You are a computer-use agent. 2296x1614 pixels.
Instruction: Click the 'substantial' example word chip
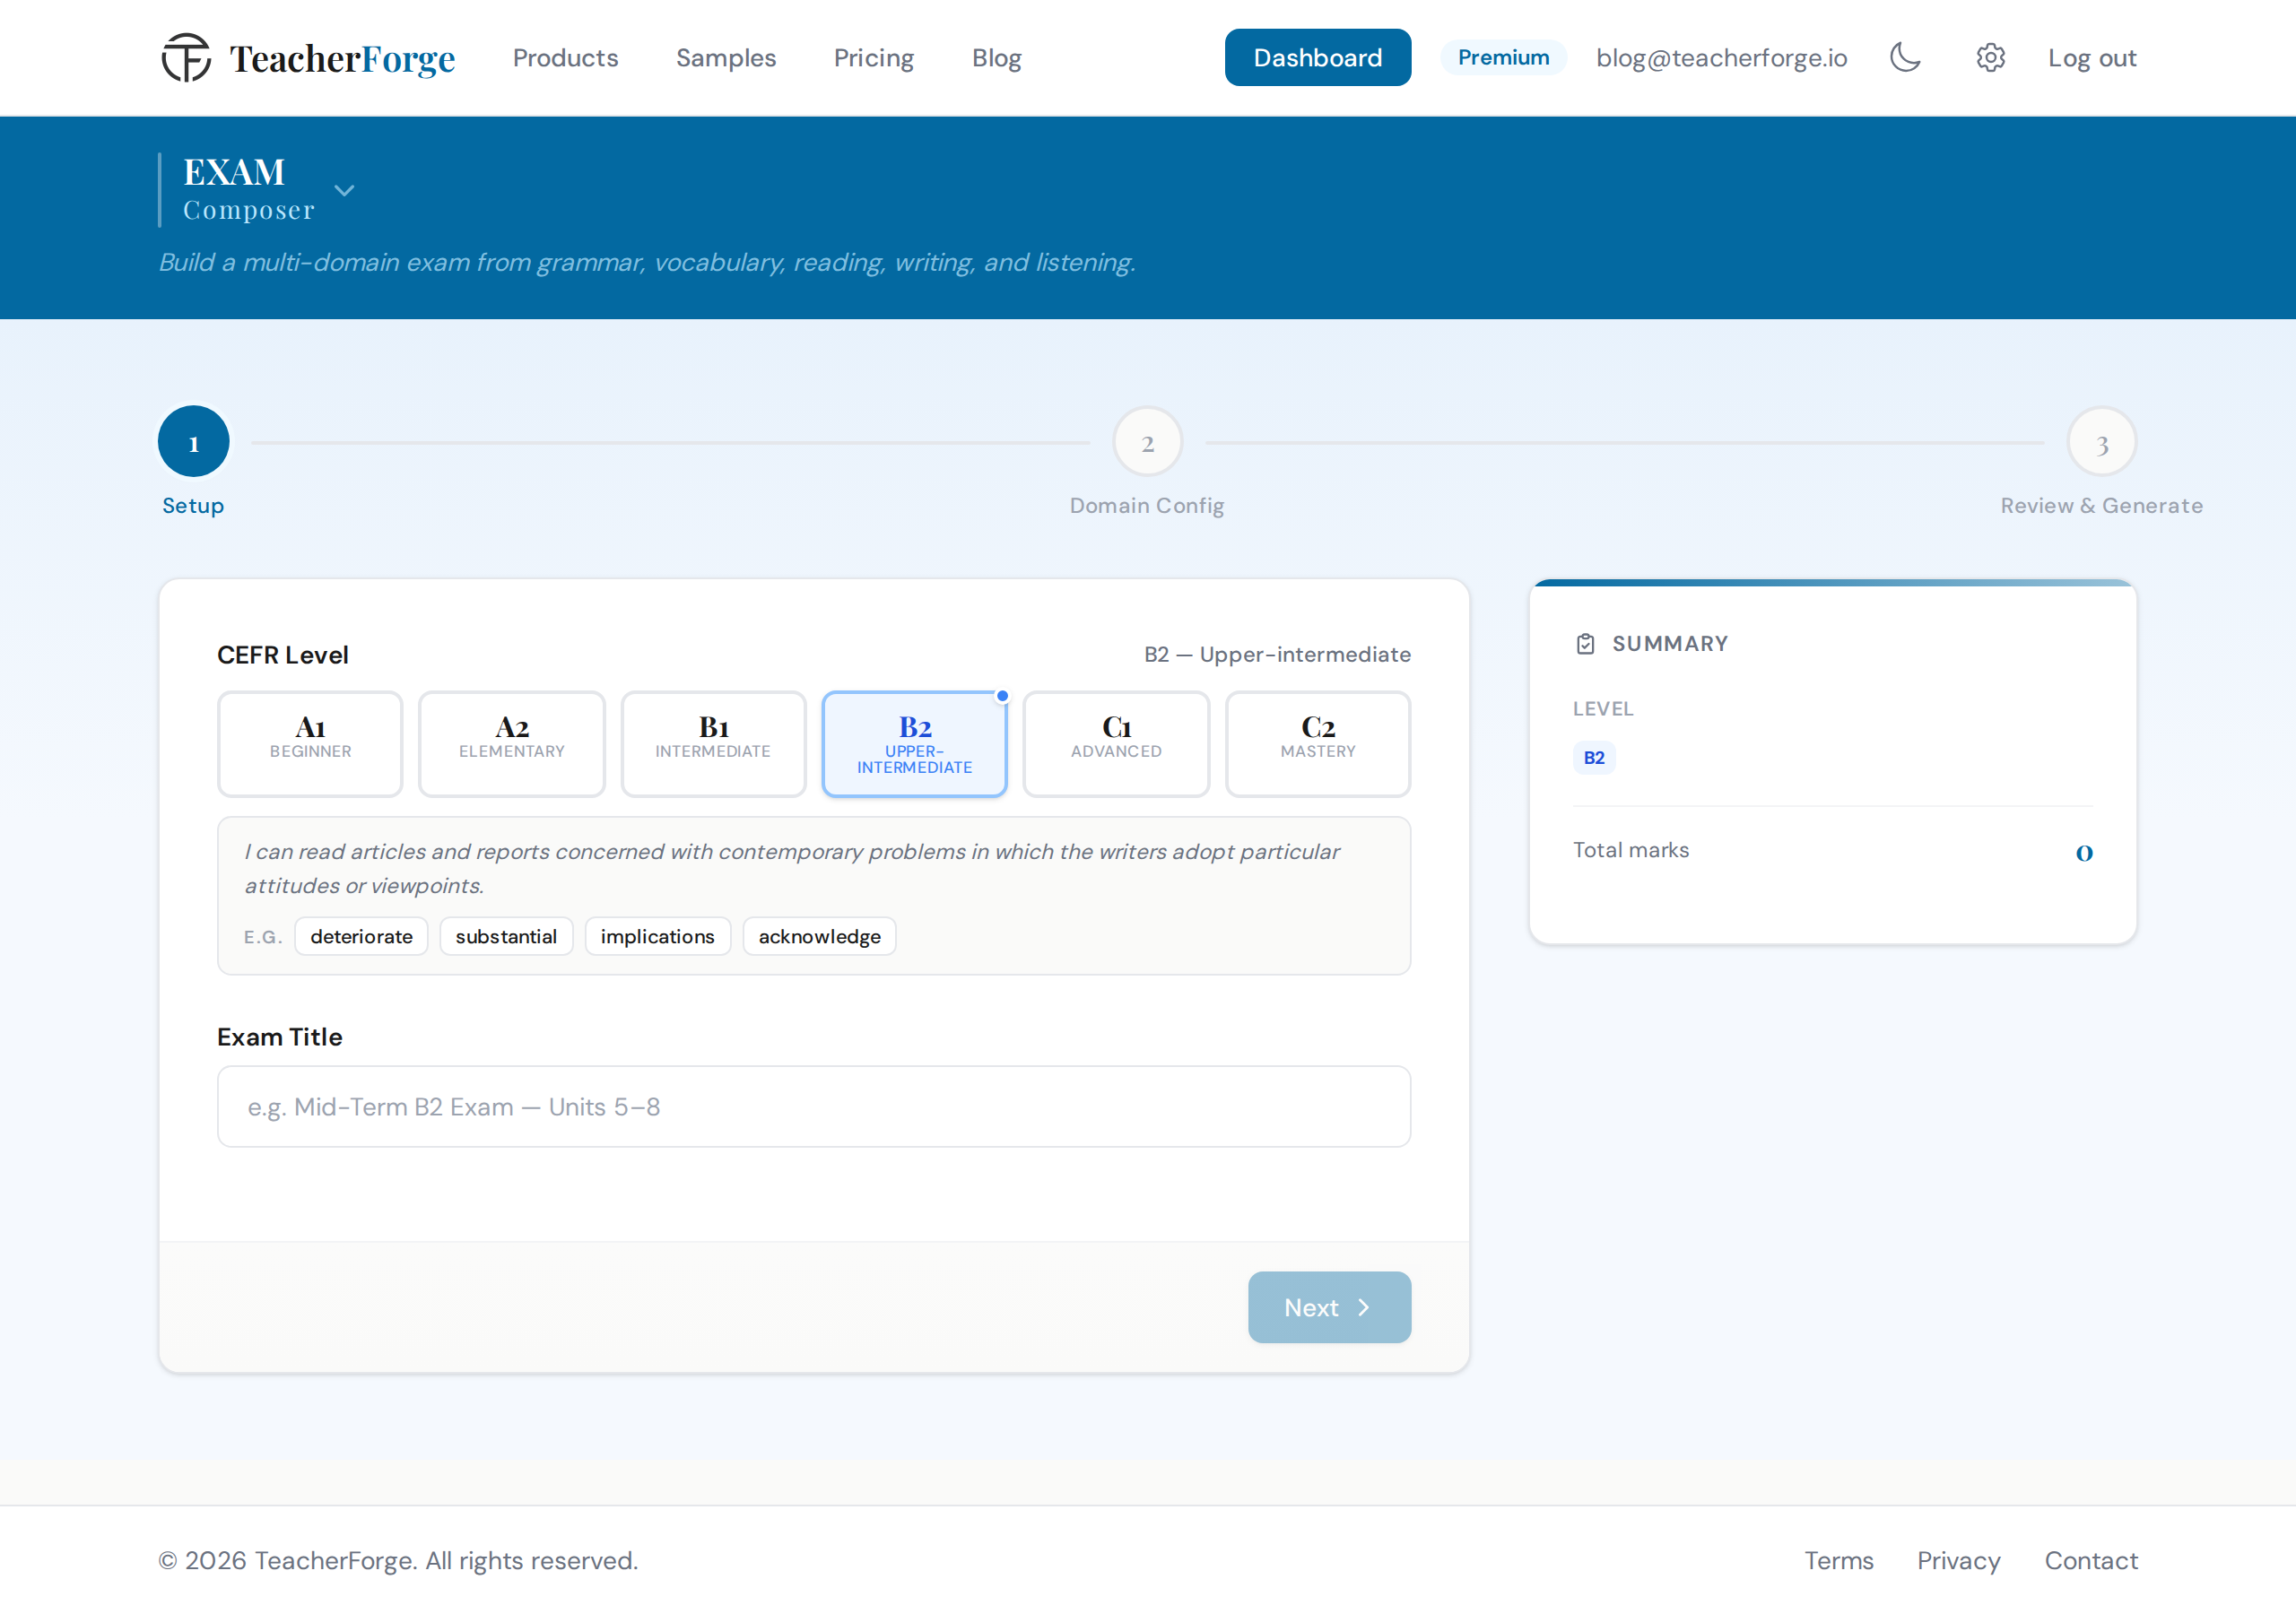click(506, 936)
